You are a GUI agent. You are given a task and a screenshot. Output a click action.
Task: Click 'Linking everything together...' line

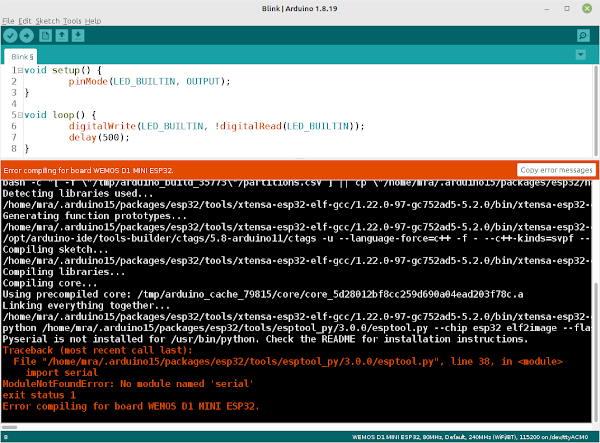pyautogui.click(x=86, y=305)
